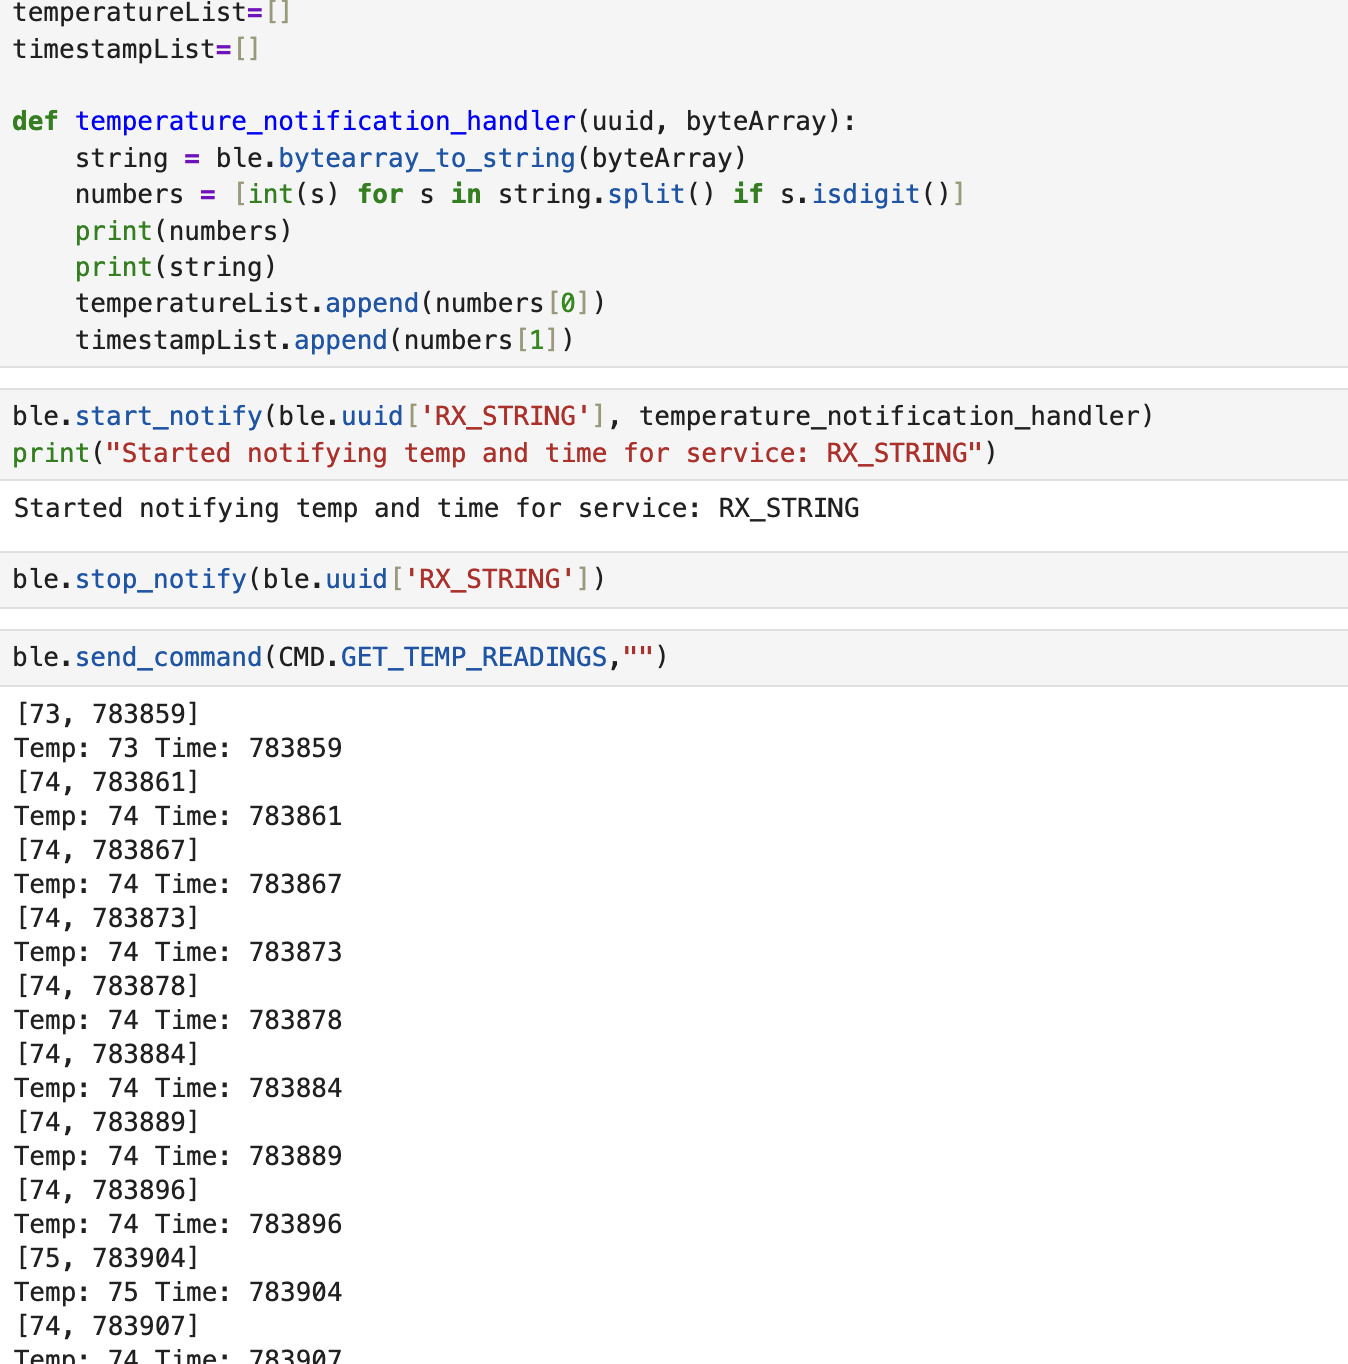
Task: Click the "Started notifying temp" output text
Action: 436,508
